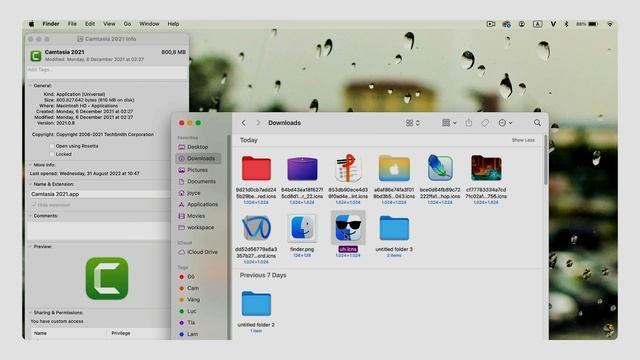Open the Help menu

point(173,24)
